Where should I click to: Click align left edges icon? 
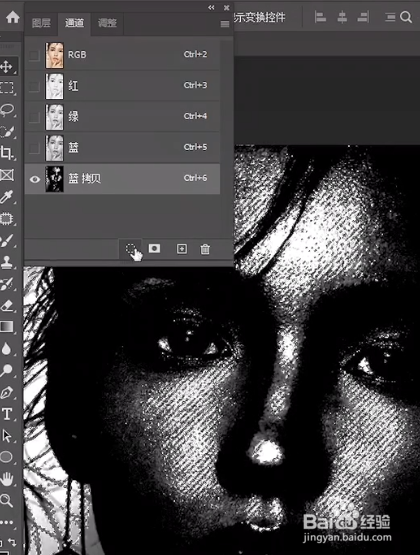click(x=320, y=17)
